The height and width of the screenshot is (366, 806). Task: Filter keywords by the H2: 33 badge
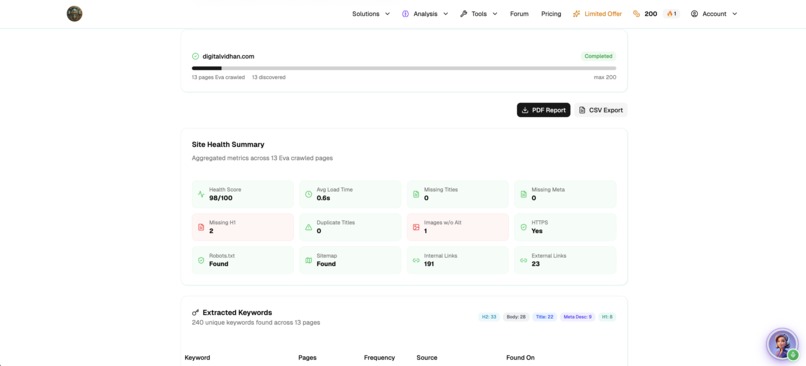[489, 317]
